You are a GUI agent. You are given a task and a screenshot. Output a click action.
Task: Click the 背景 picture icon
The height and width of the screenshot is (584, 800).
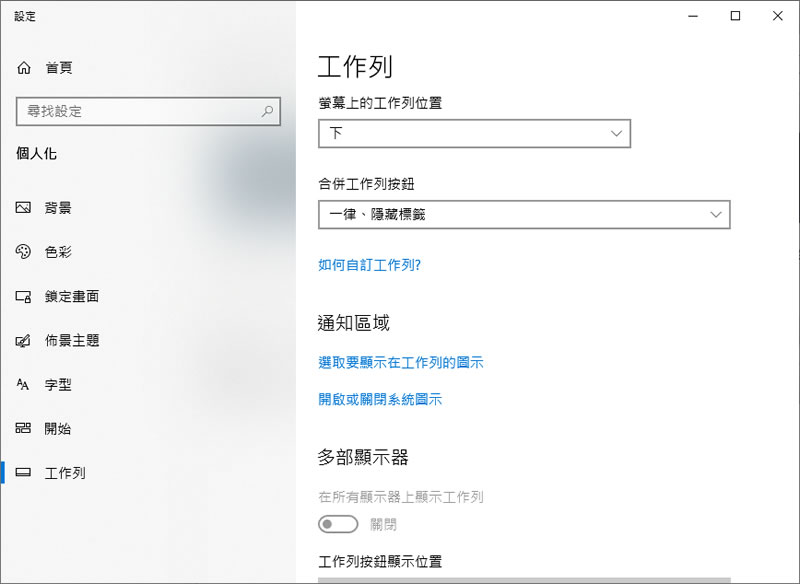23,208
